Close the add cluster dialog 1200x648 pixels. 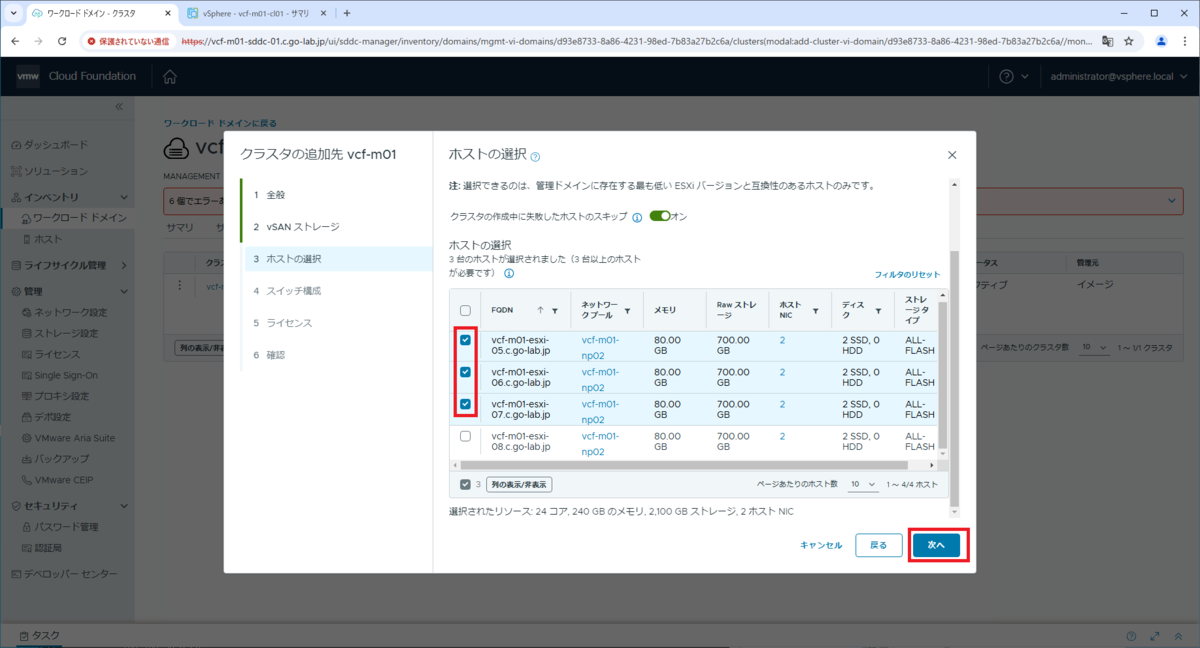[x=952, y=155]
